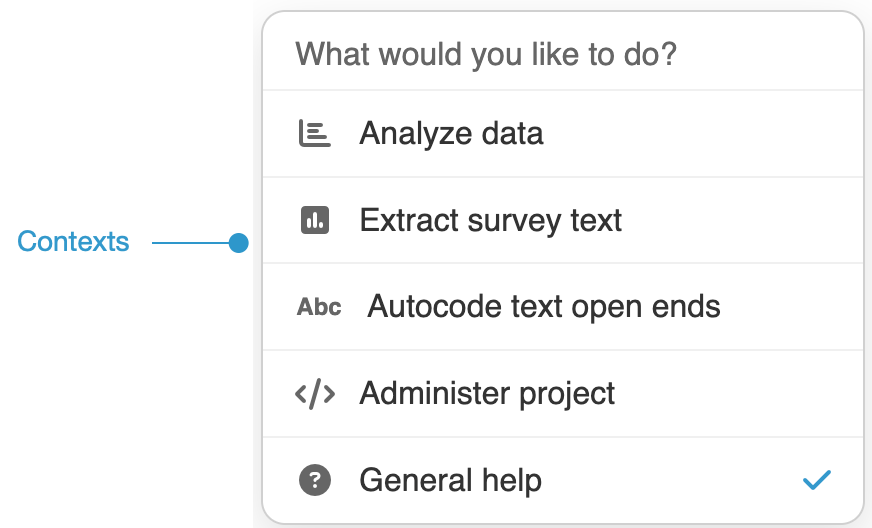Pick the Autocode text open ends label

pyautogui.click(x=543, y=307)
